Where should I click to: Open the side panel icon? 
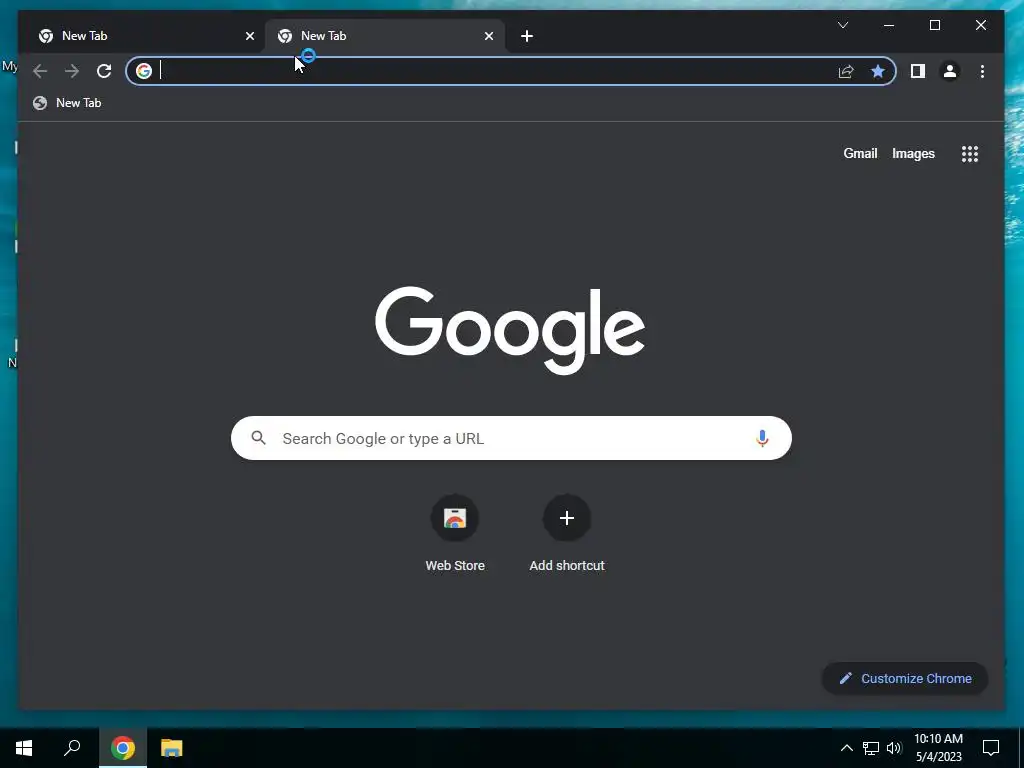click(918, 71)
